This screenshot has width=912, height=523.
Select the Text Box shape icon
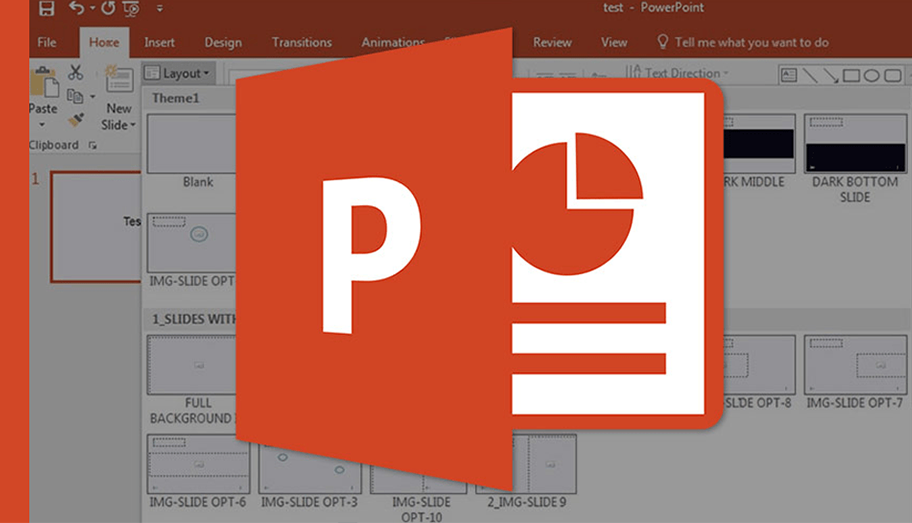coord(789,75)
